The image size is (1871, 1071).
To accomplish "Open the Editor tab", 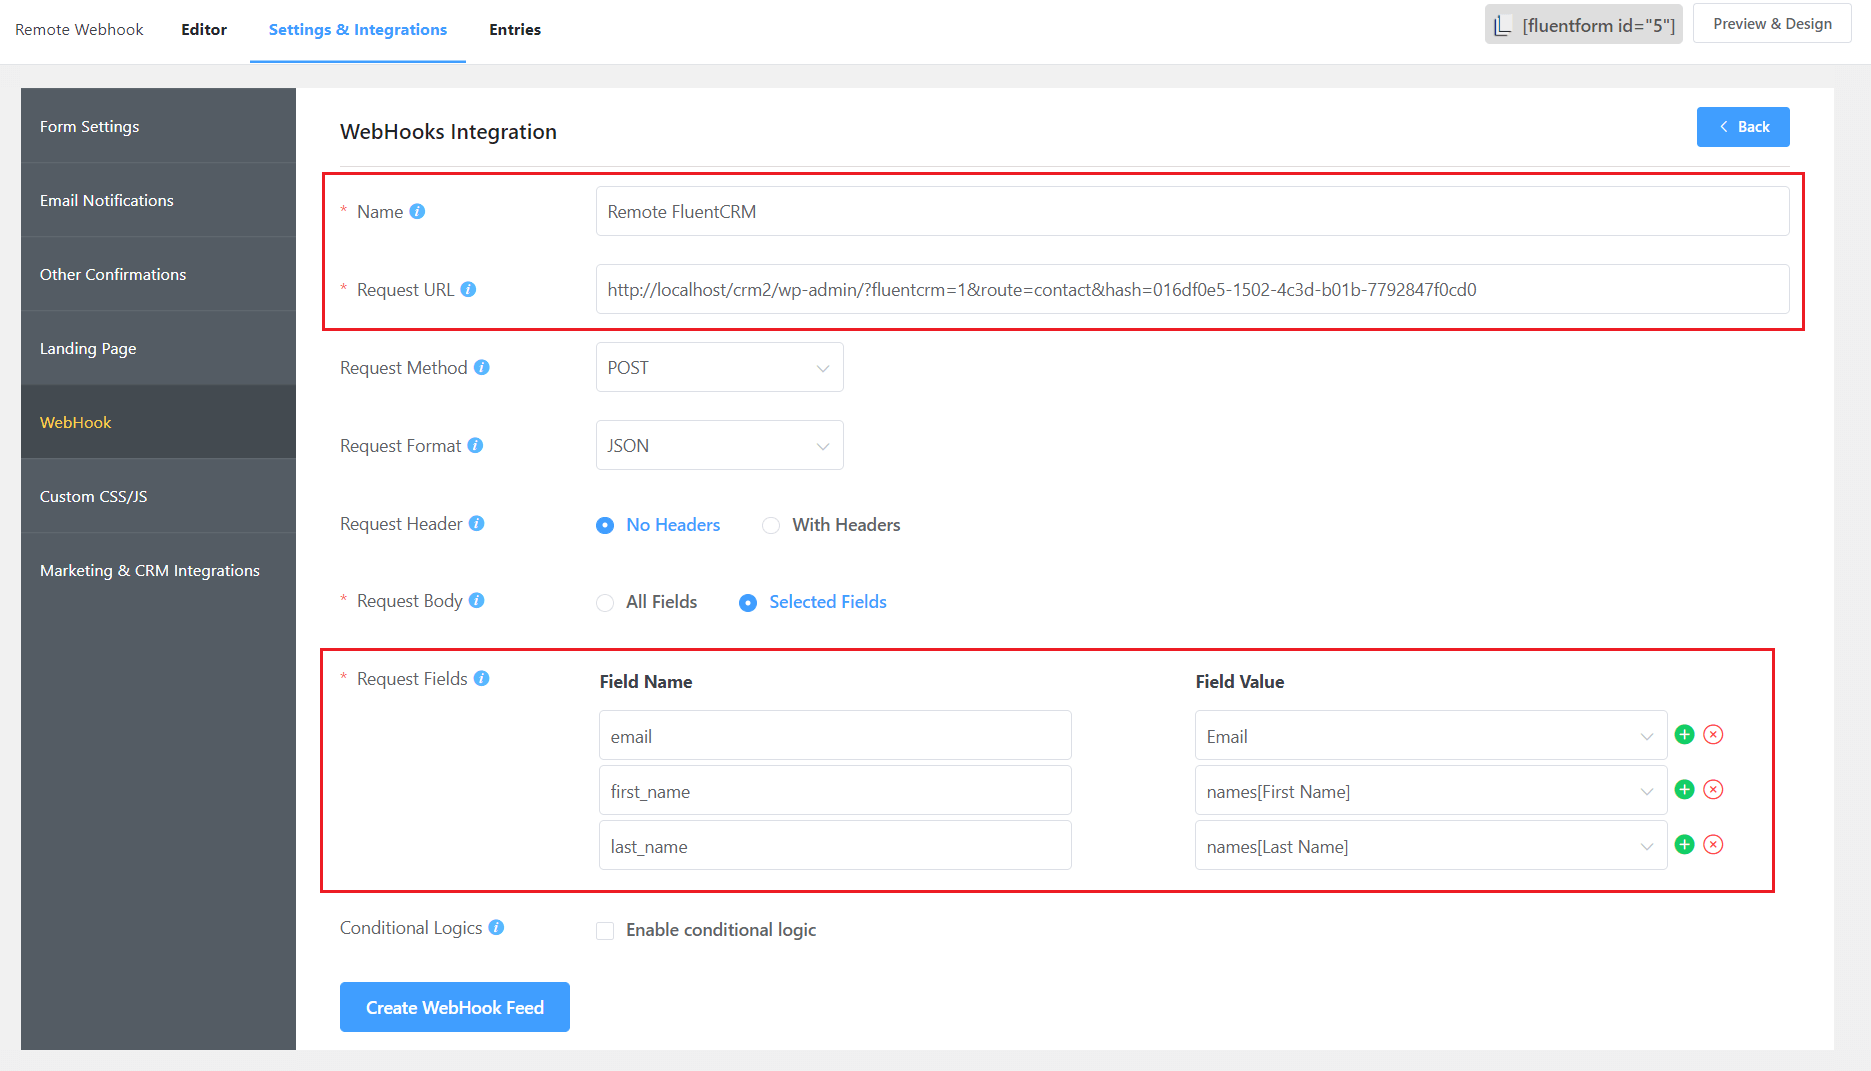I will 203,29.
